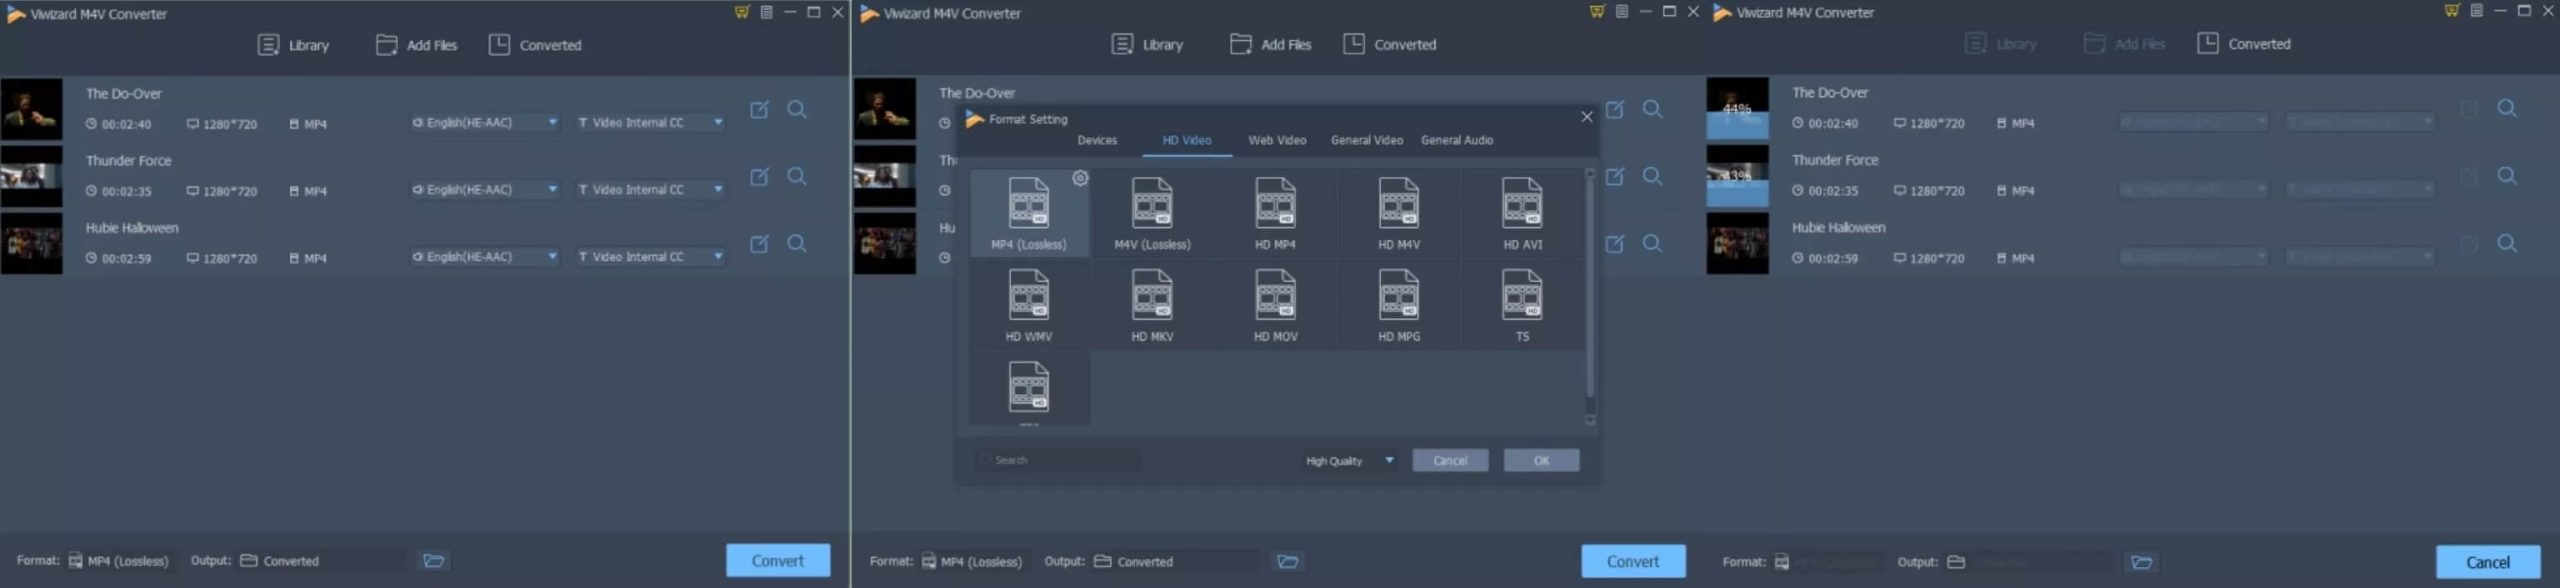Screen dimensions: 2560x588
Task: Choose the M4V (Lossless) format icon
Action: coord(1152,205)
